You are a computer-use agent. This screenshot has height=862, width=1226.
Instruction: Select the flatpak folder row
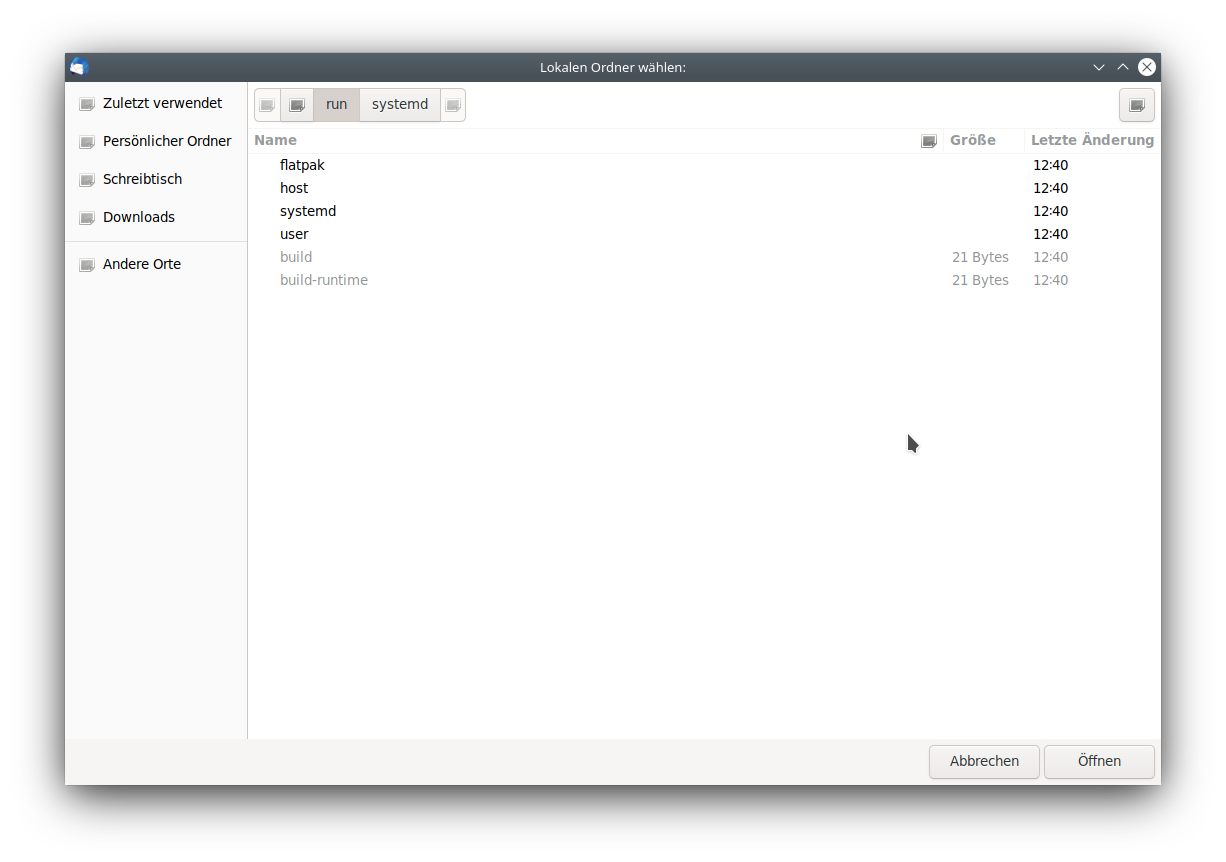coord(704,165)
